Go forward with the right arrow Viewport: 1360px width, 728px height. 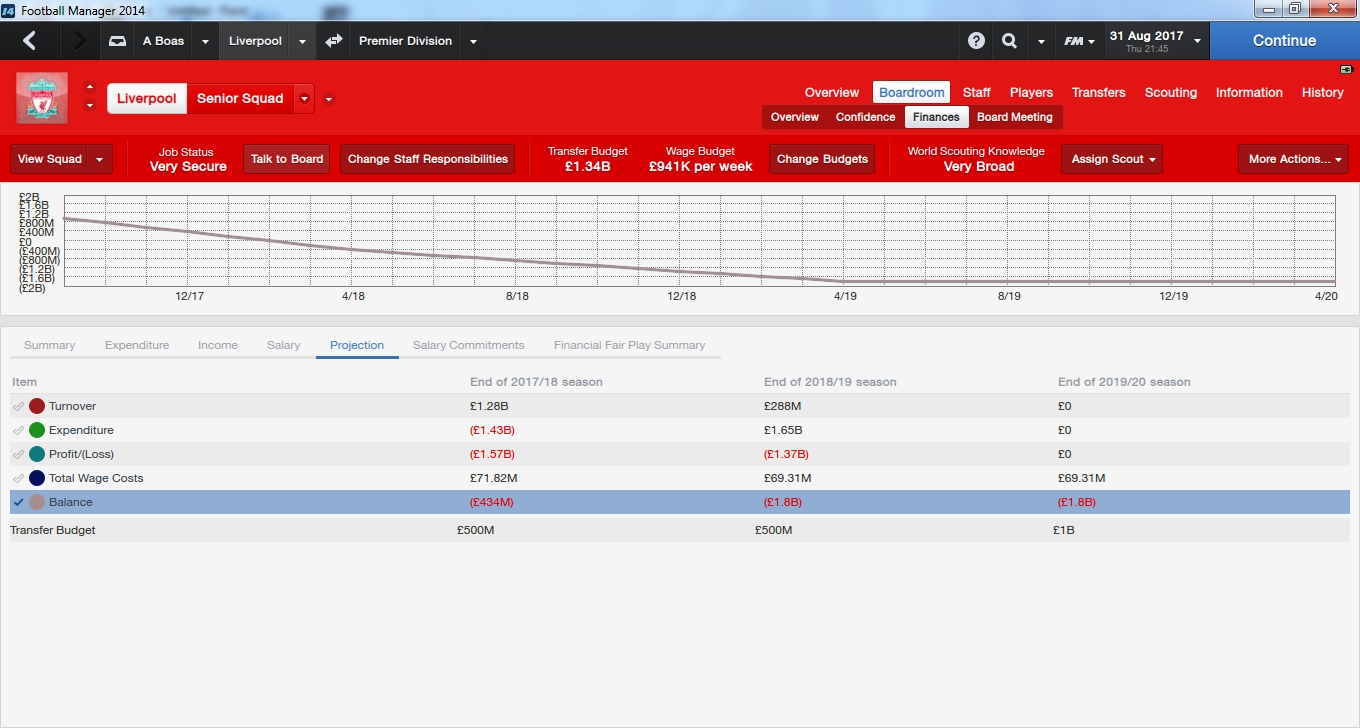(81, 41)
